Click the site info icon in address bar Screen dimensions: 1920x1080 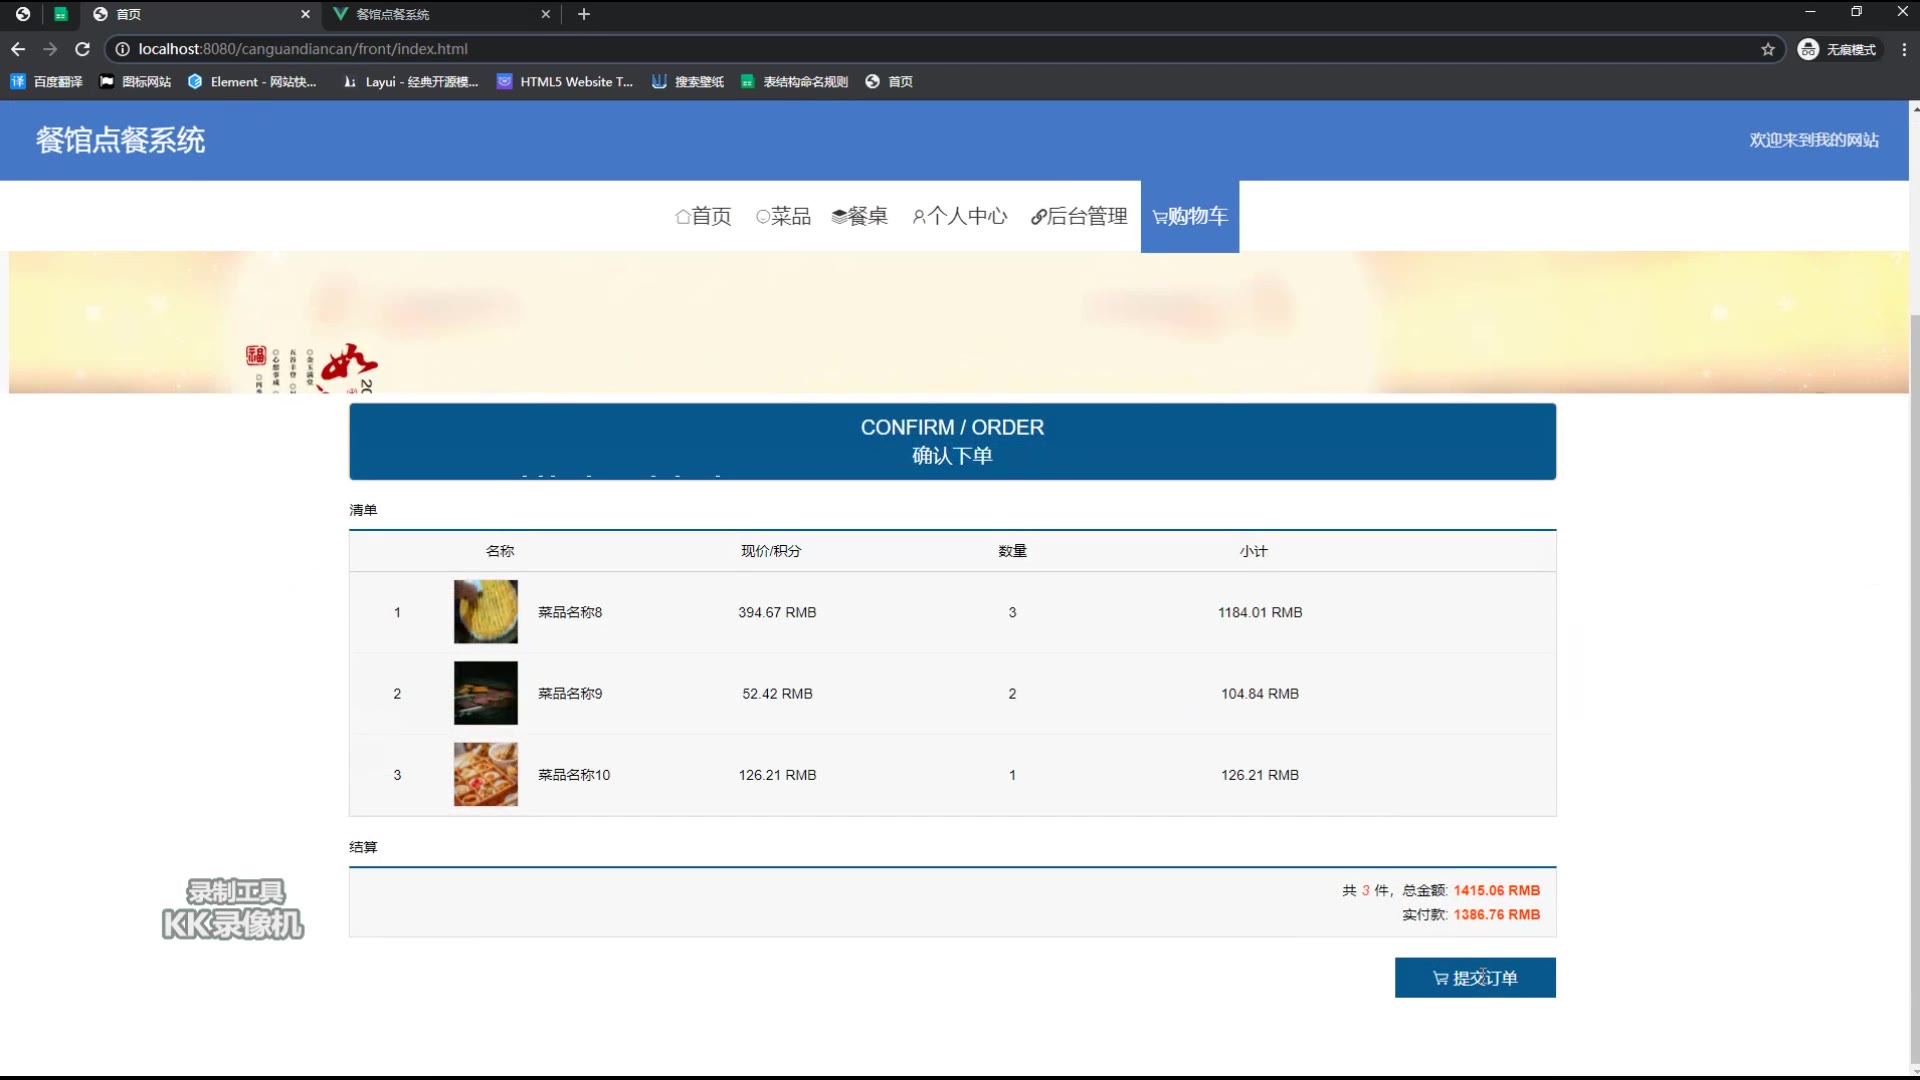click(x=122, y=49)
